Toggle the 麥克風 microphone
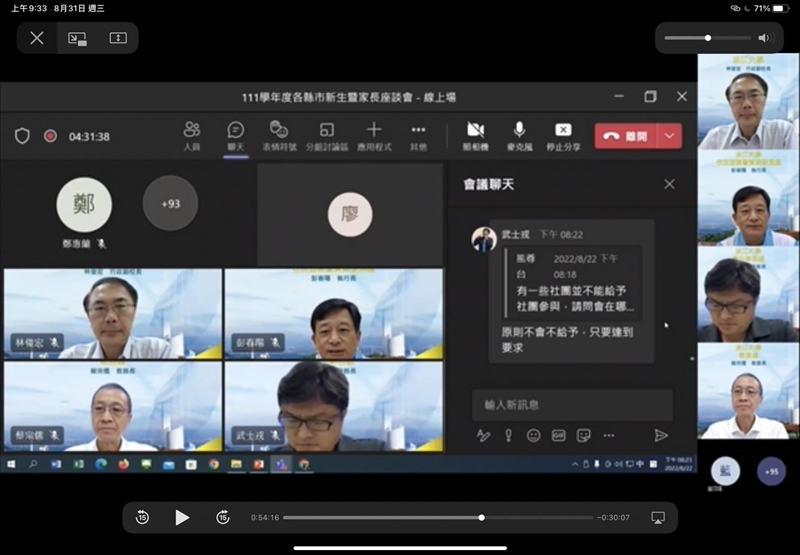Image resolution: width=800 pixels, height=555 pixels. tap(519, 135)
